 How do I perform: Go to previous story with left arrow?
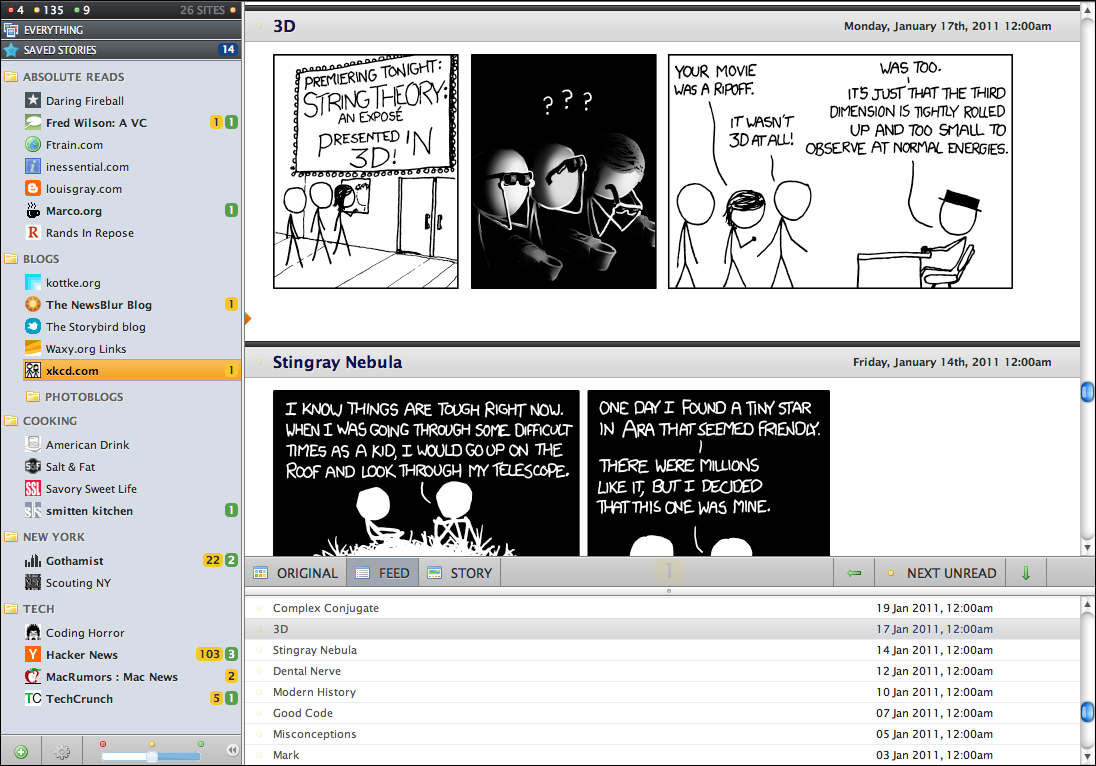click(853, 573)
